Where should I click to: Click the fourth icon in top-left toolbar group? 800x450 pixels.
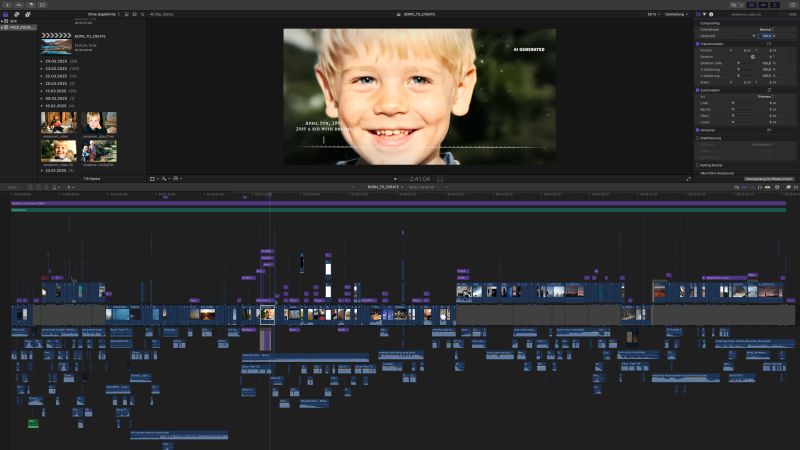[42, 5]
